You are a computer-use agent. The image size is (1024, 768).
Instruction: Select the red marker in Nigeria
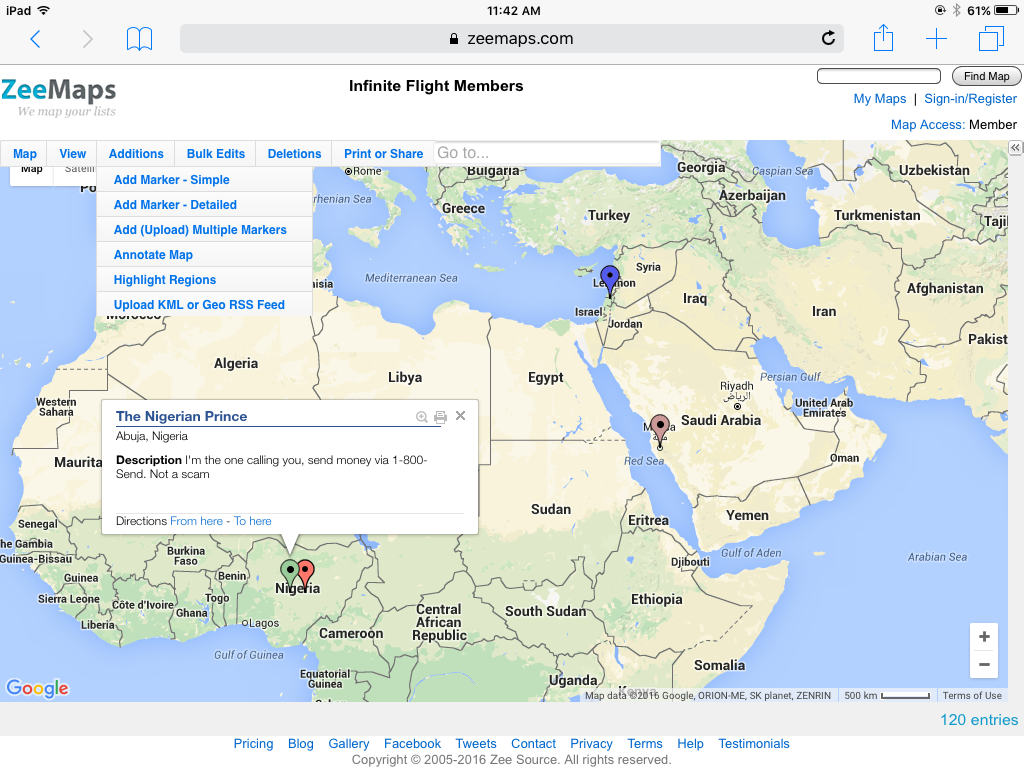(306, 575)
